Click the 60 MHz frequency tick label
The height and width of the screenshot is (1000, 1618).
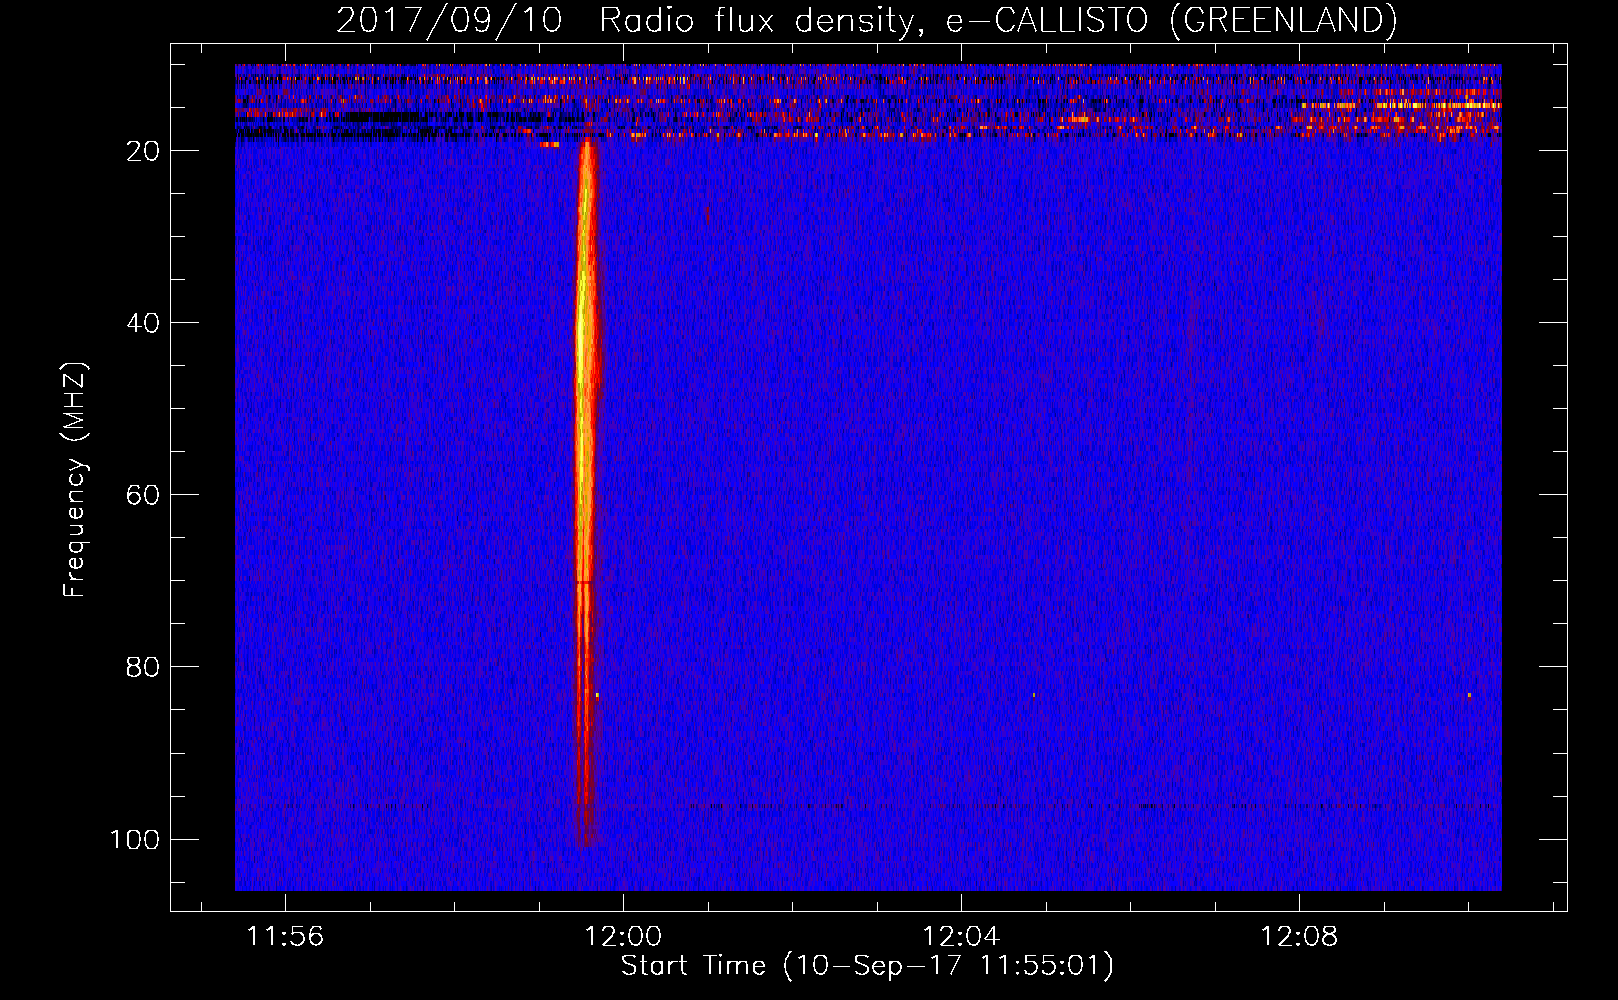(143, 495)
